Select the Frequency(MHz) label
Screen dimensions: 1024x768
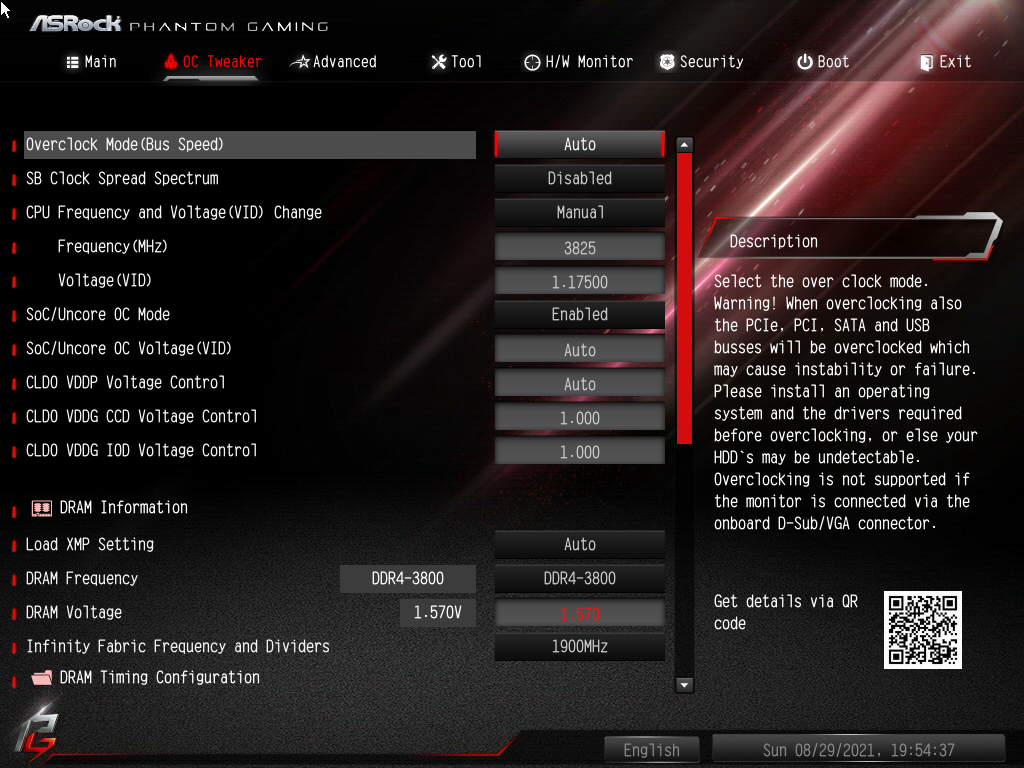[112, 246]
